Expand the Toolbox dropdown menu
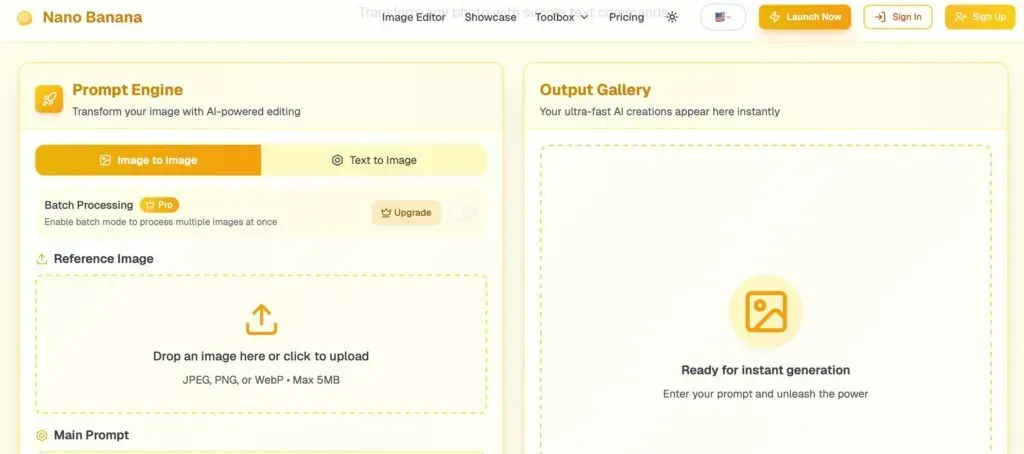 (x=562, y=18)
